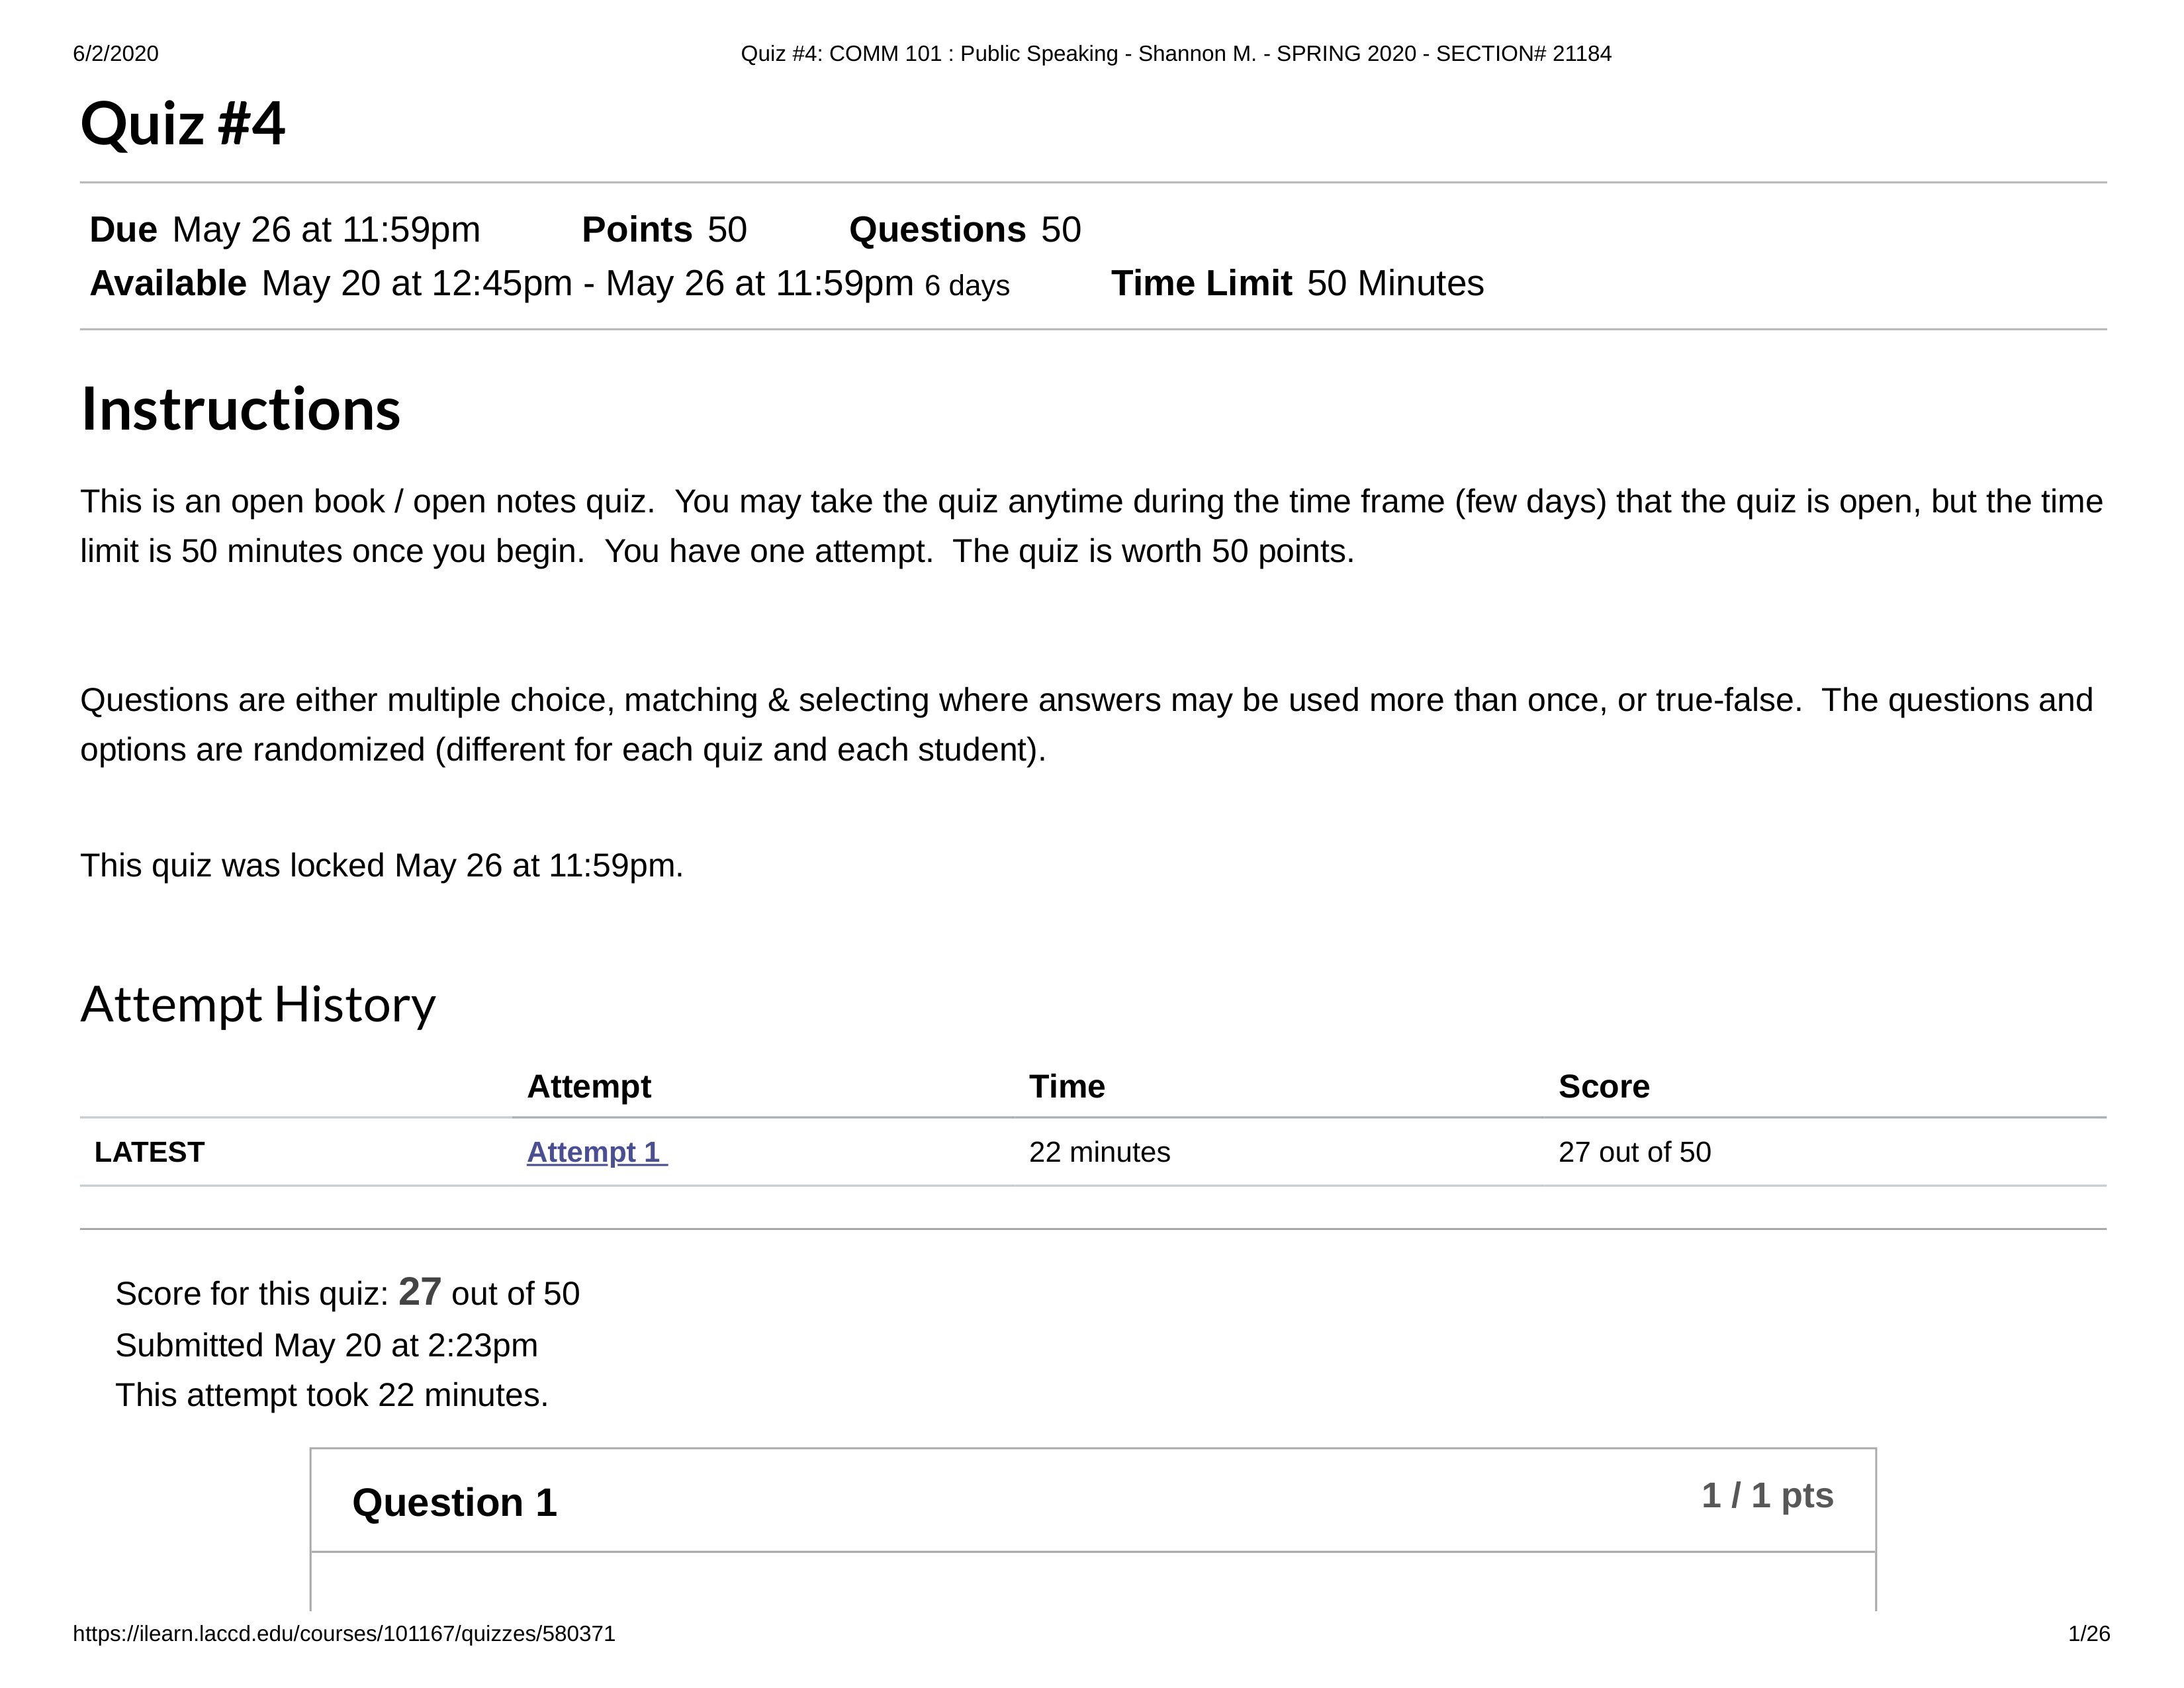Click the COMM 101 Public Speaking header title
The height and width of the screenshot is (1688, 2184).
[x=1176, y=54]
